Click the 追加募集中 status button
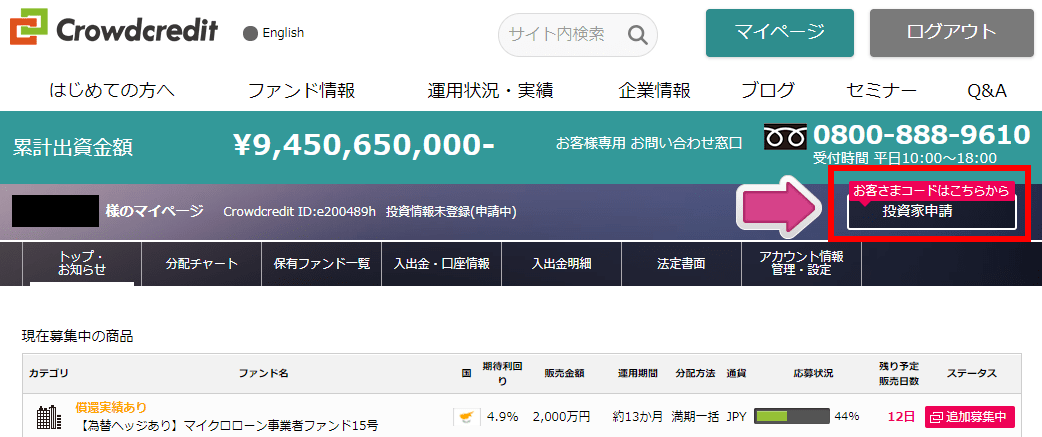Screen dimensions: 1042x437 click(970, 417)
